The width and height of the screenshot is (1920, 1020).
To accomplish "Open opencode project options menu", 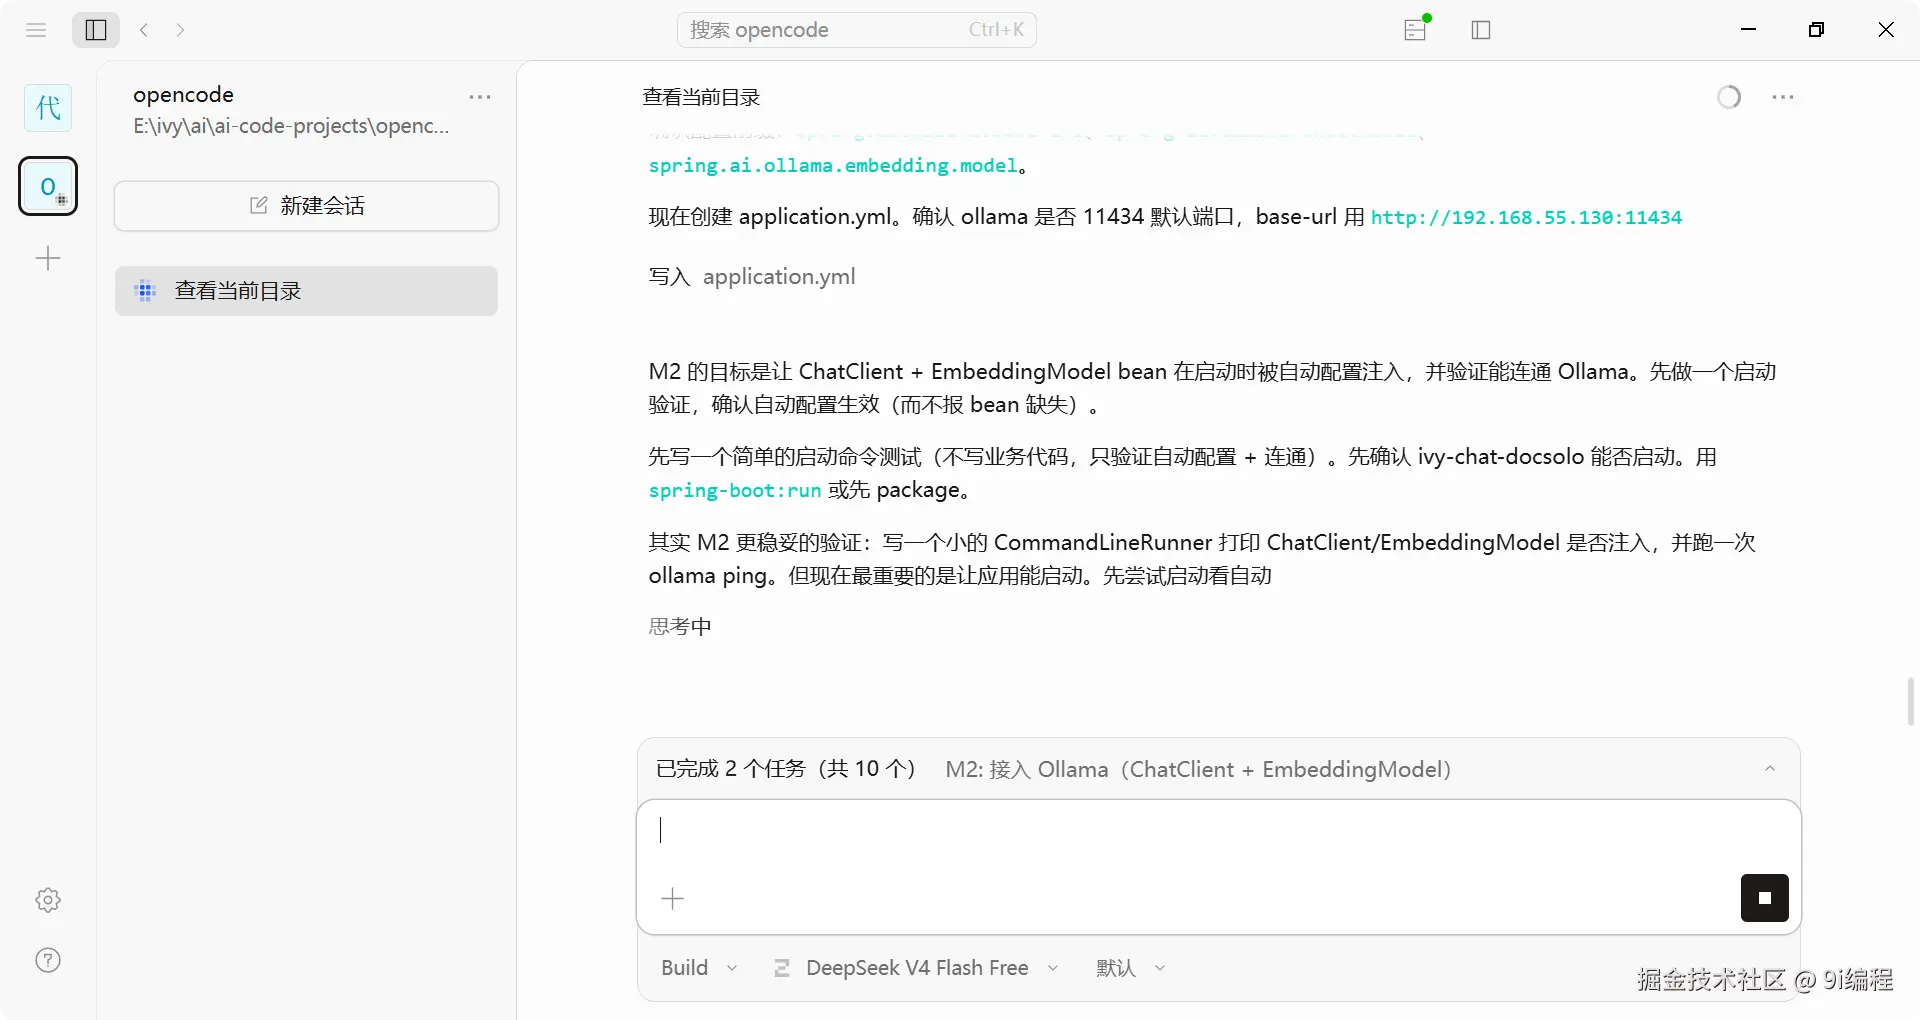I will [480, 97].
